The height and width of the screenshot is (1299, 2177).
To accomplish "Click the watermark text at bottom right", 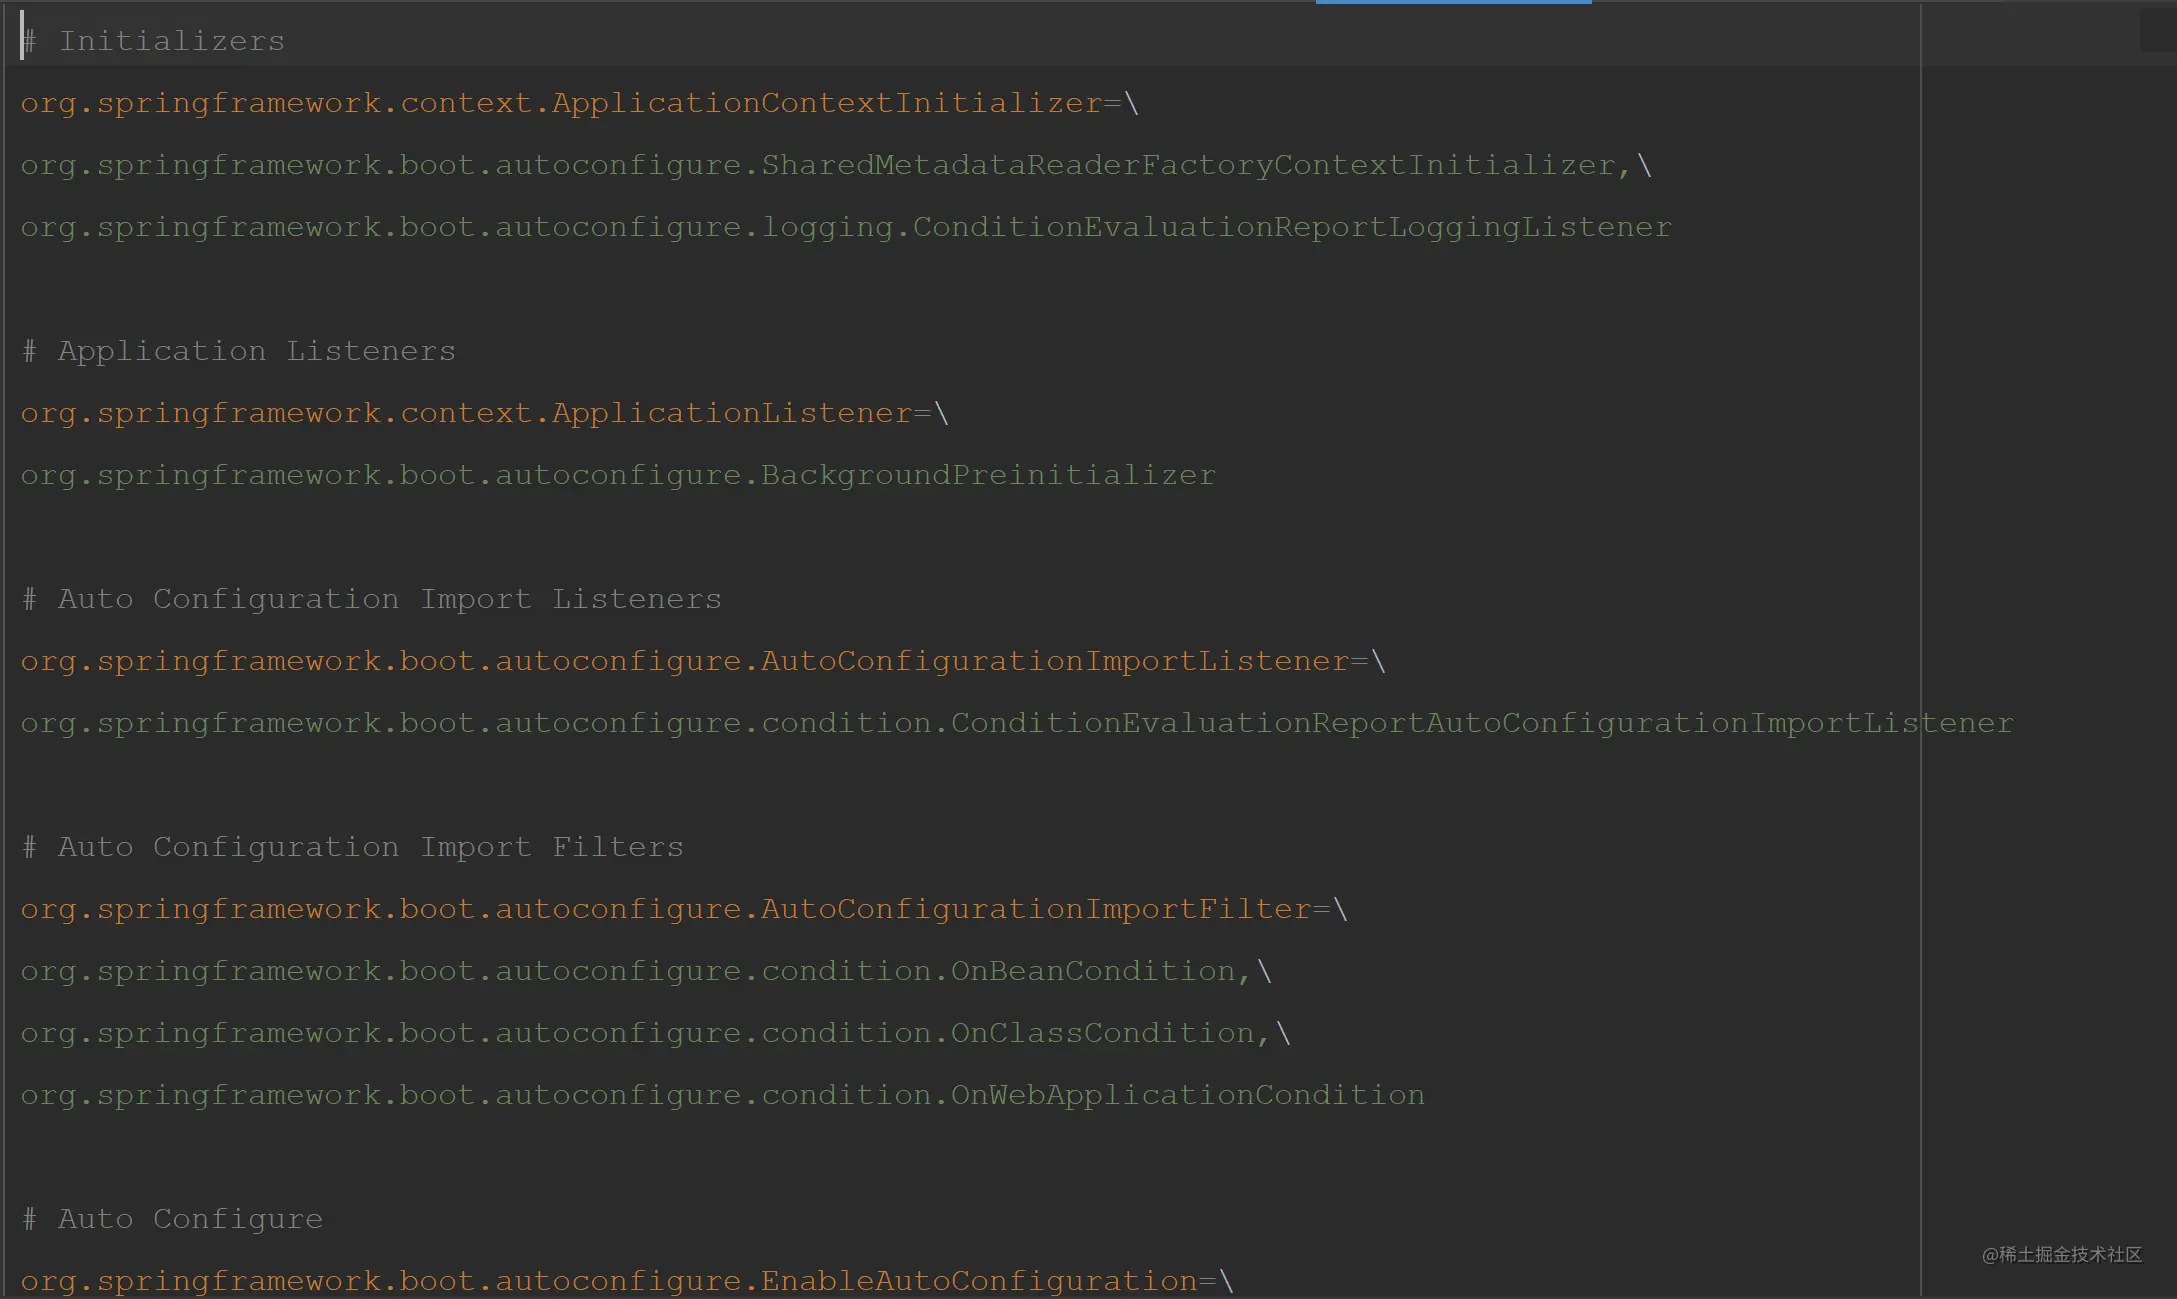I will [2061, 1254].
